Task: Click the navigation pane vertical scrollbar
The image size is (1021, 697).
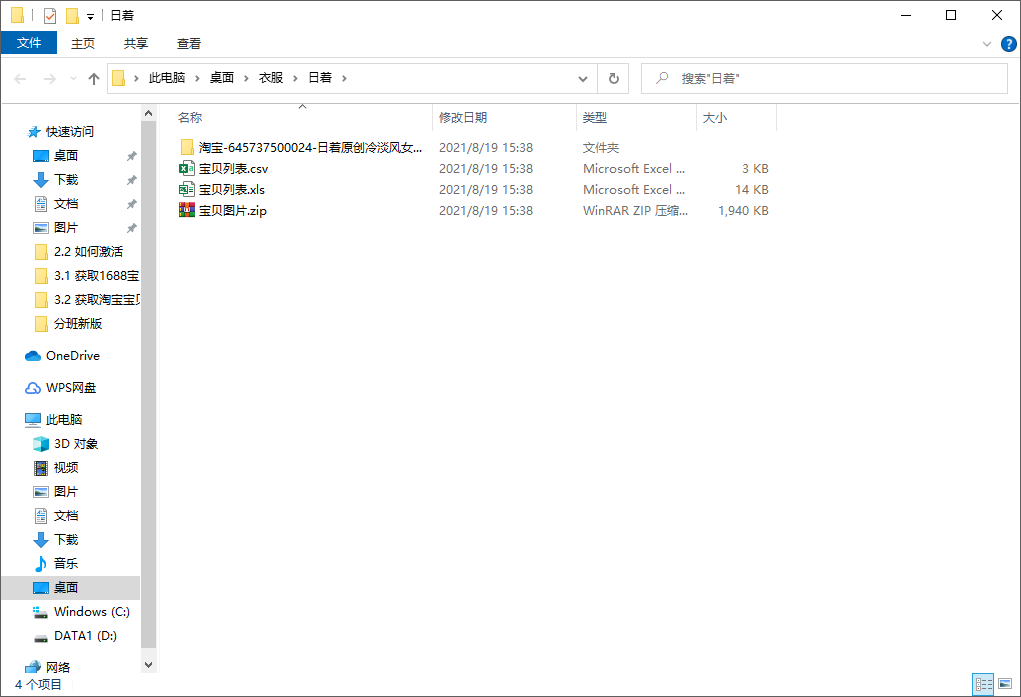Action: coord(149,400)
